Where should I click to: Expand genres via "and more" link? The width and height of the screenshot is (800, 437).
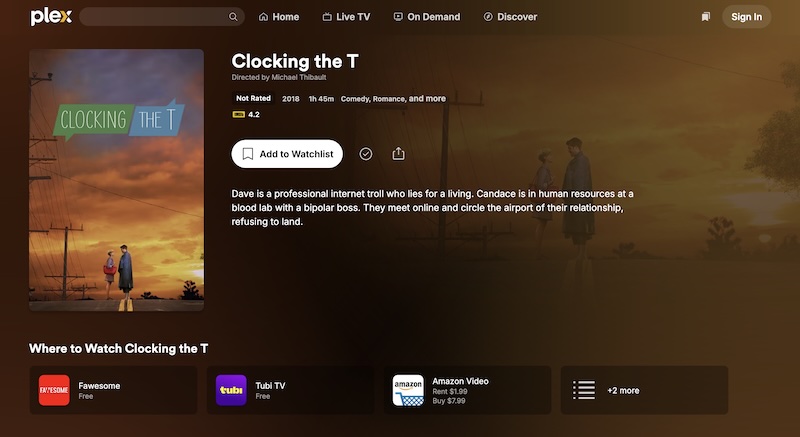click(x=427, y=98)
